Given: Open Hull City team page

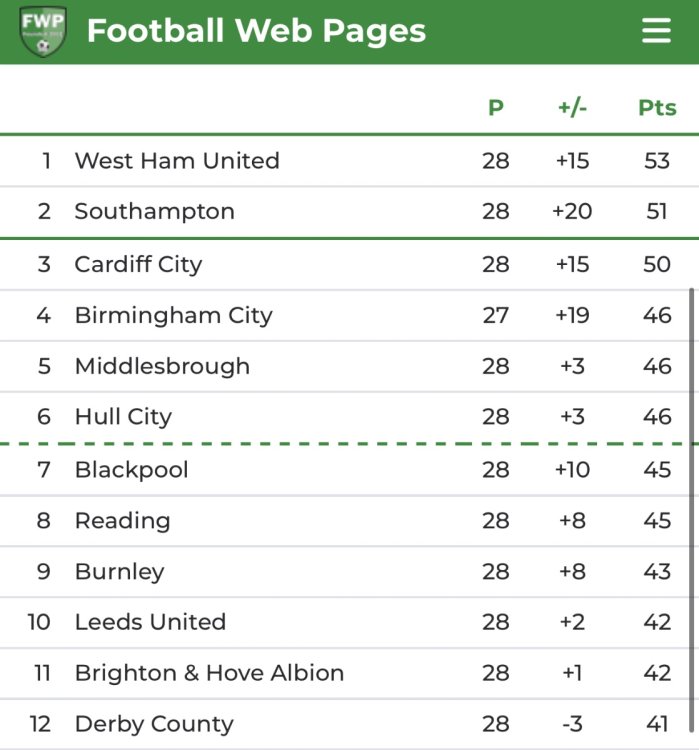Looking at the screenshot, I should [x=123, y=416].
